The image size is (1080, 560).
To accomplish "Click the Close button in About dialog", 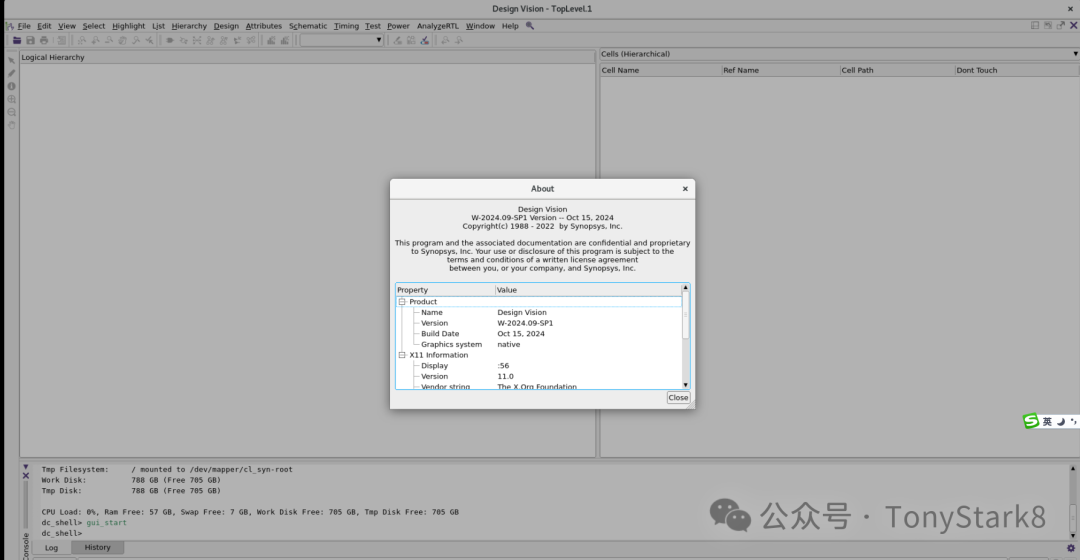I will pyautogui.click(x=678, y=397).
